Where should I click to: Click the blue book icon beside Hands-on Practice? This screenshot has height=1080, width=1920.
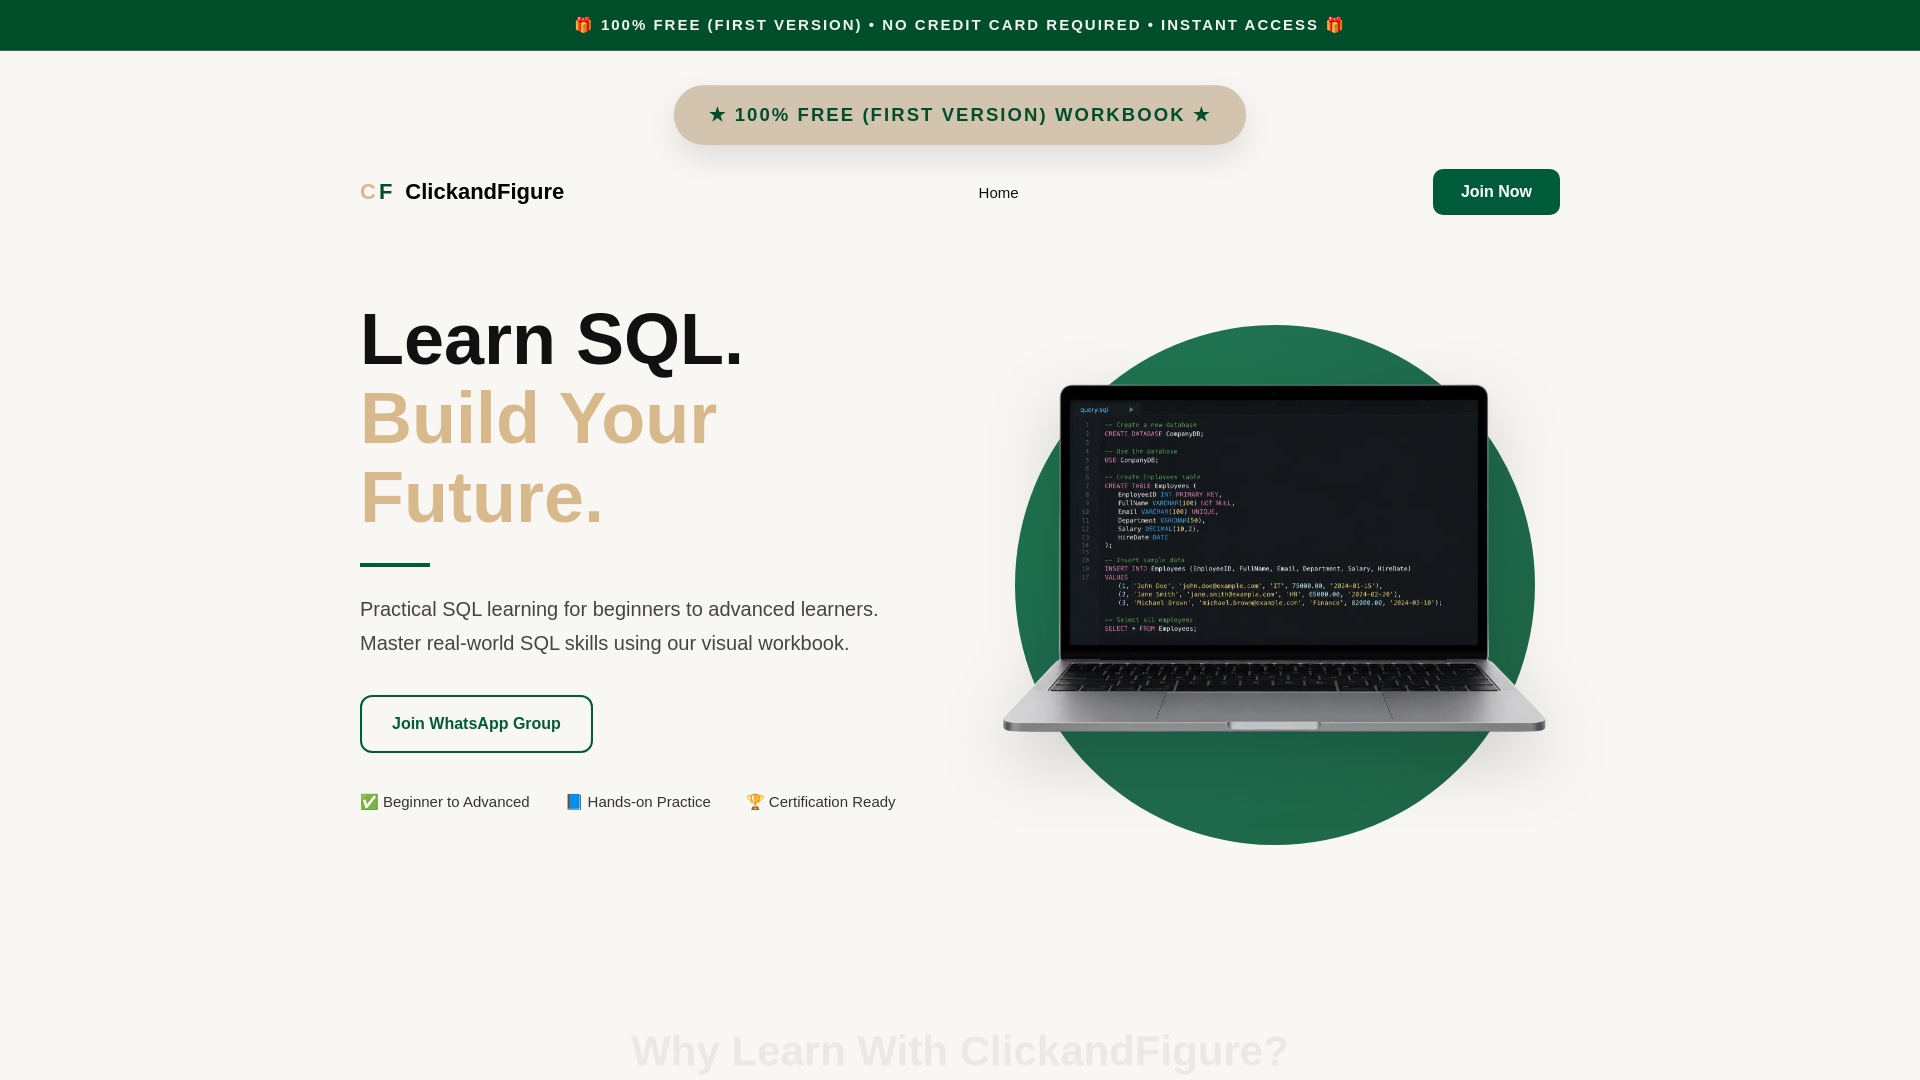click(574, 802)
